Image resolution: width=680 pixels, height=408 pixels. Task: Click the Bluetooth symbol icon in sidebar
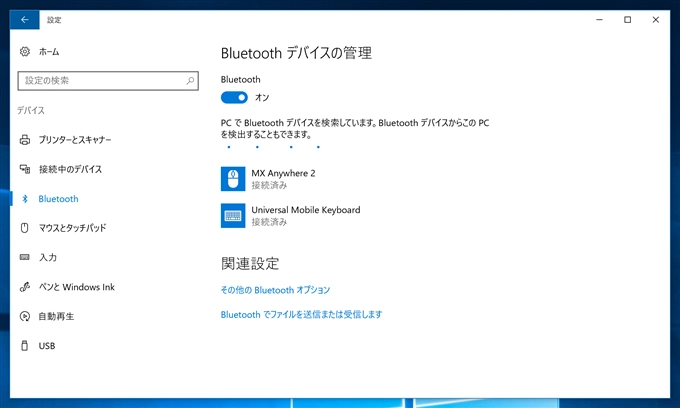(x=25, y=199)
